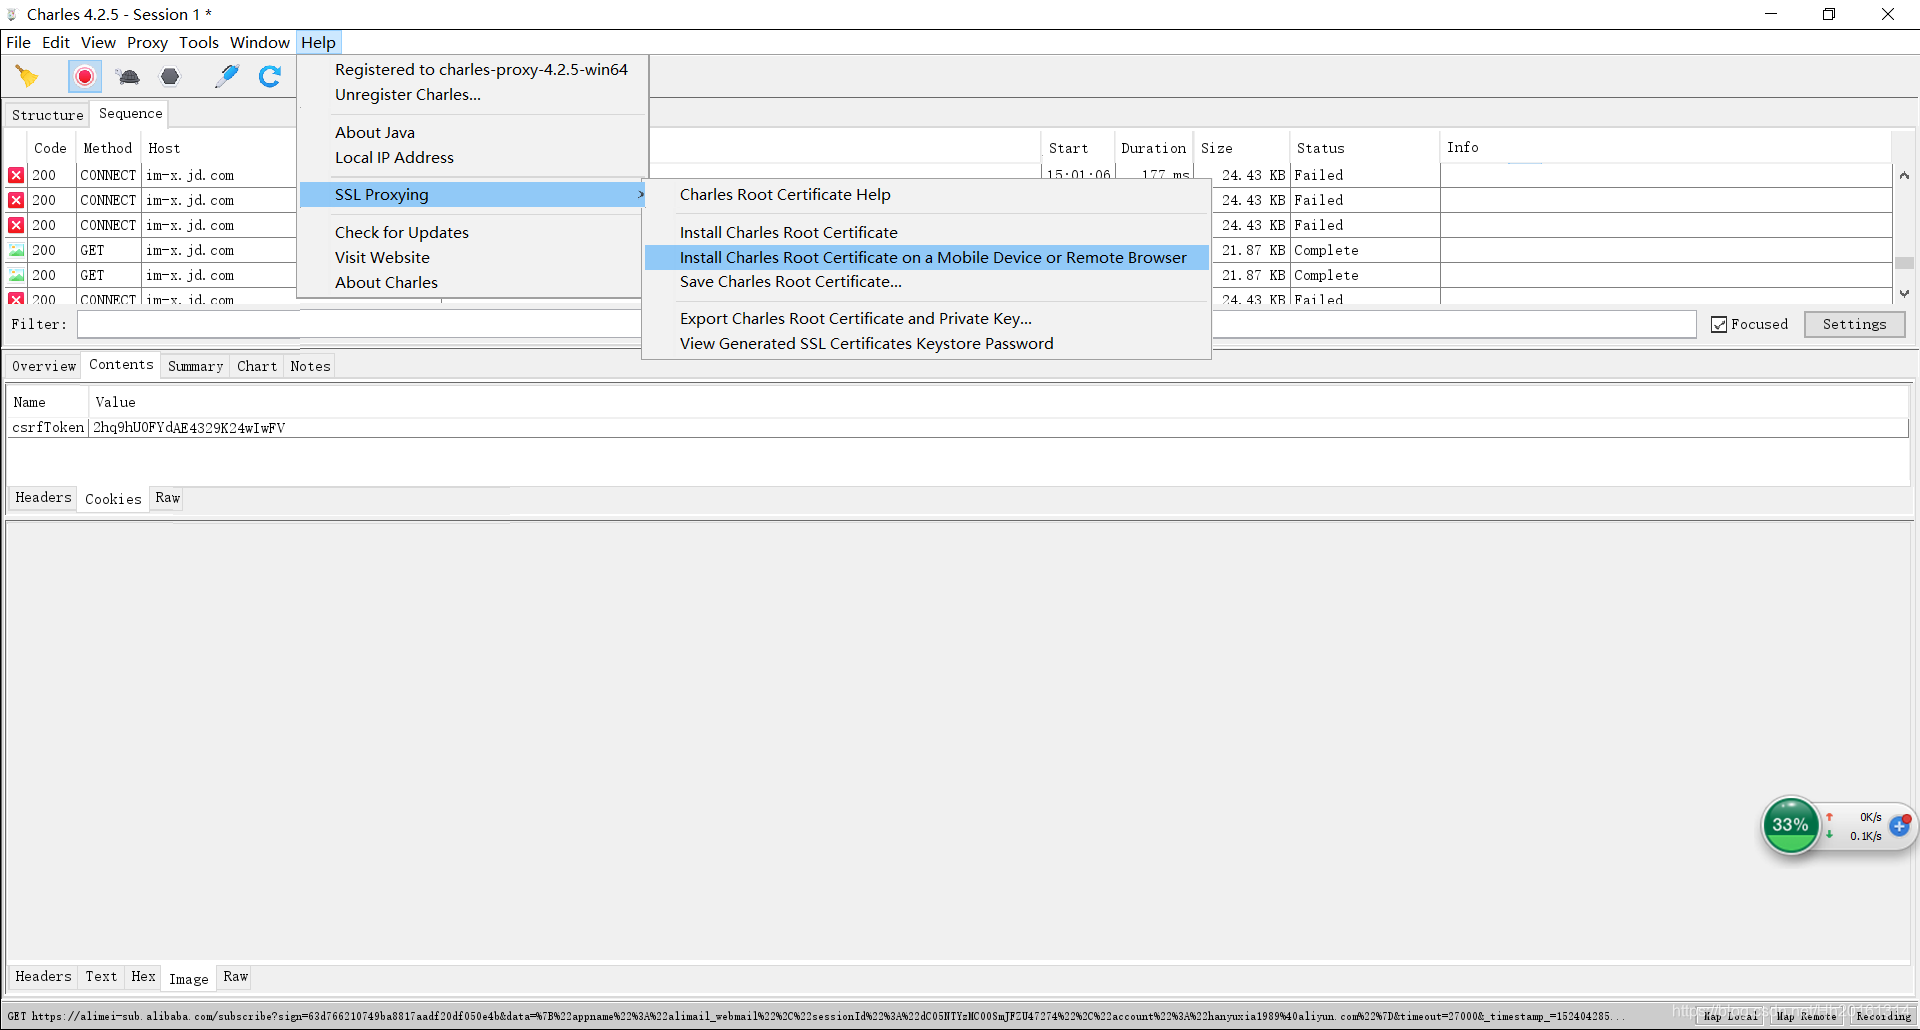Switch to the Structure tab
This screenshot has height=1030, width=1920.
pos(47,115)
